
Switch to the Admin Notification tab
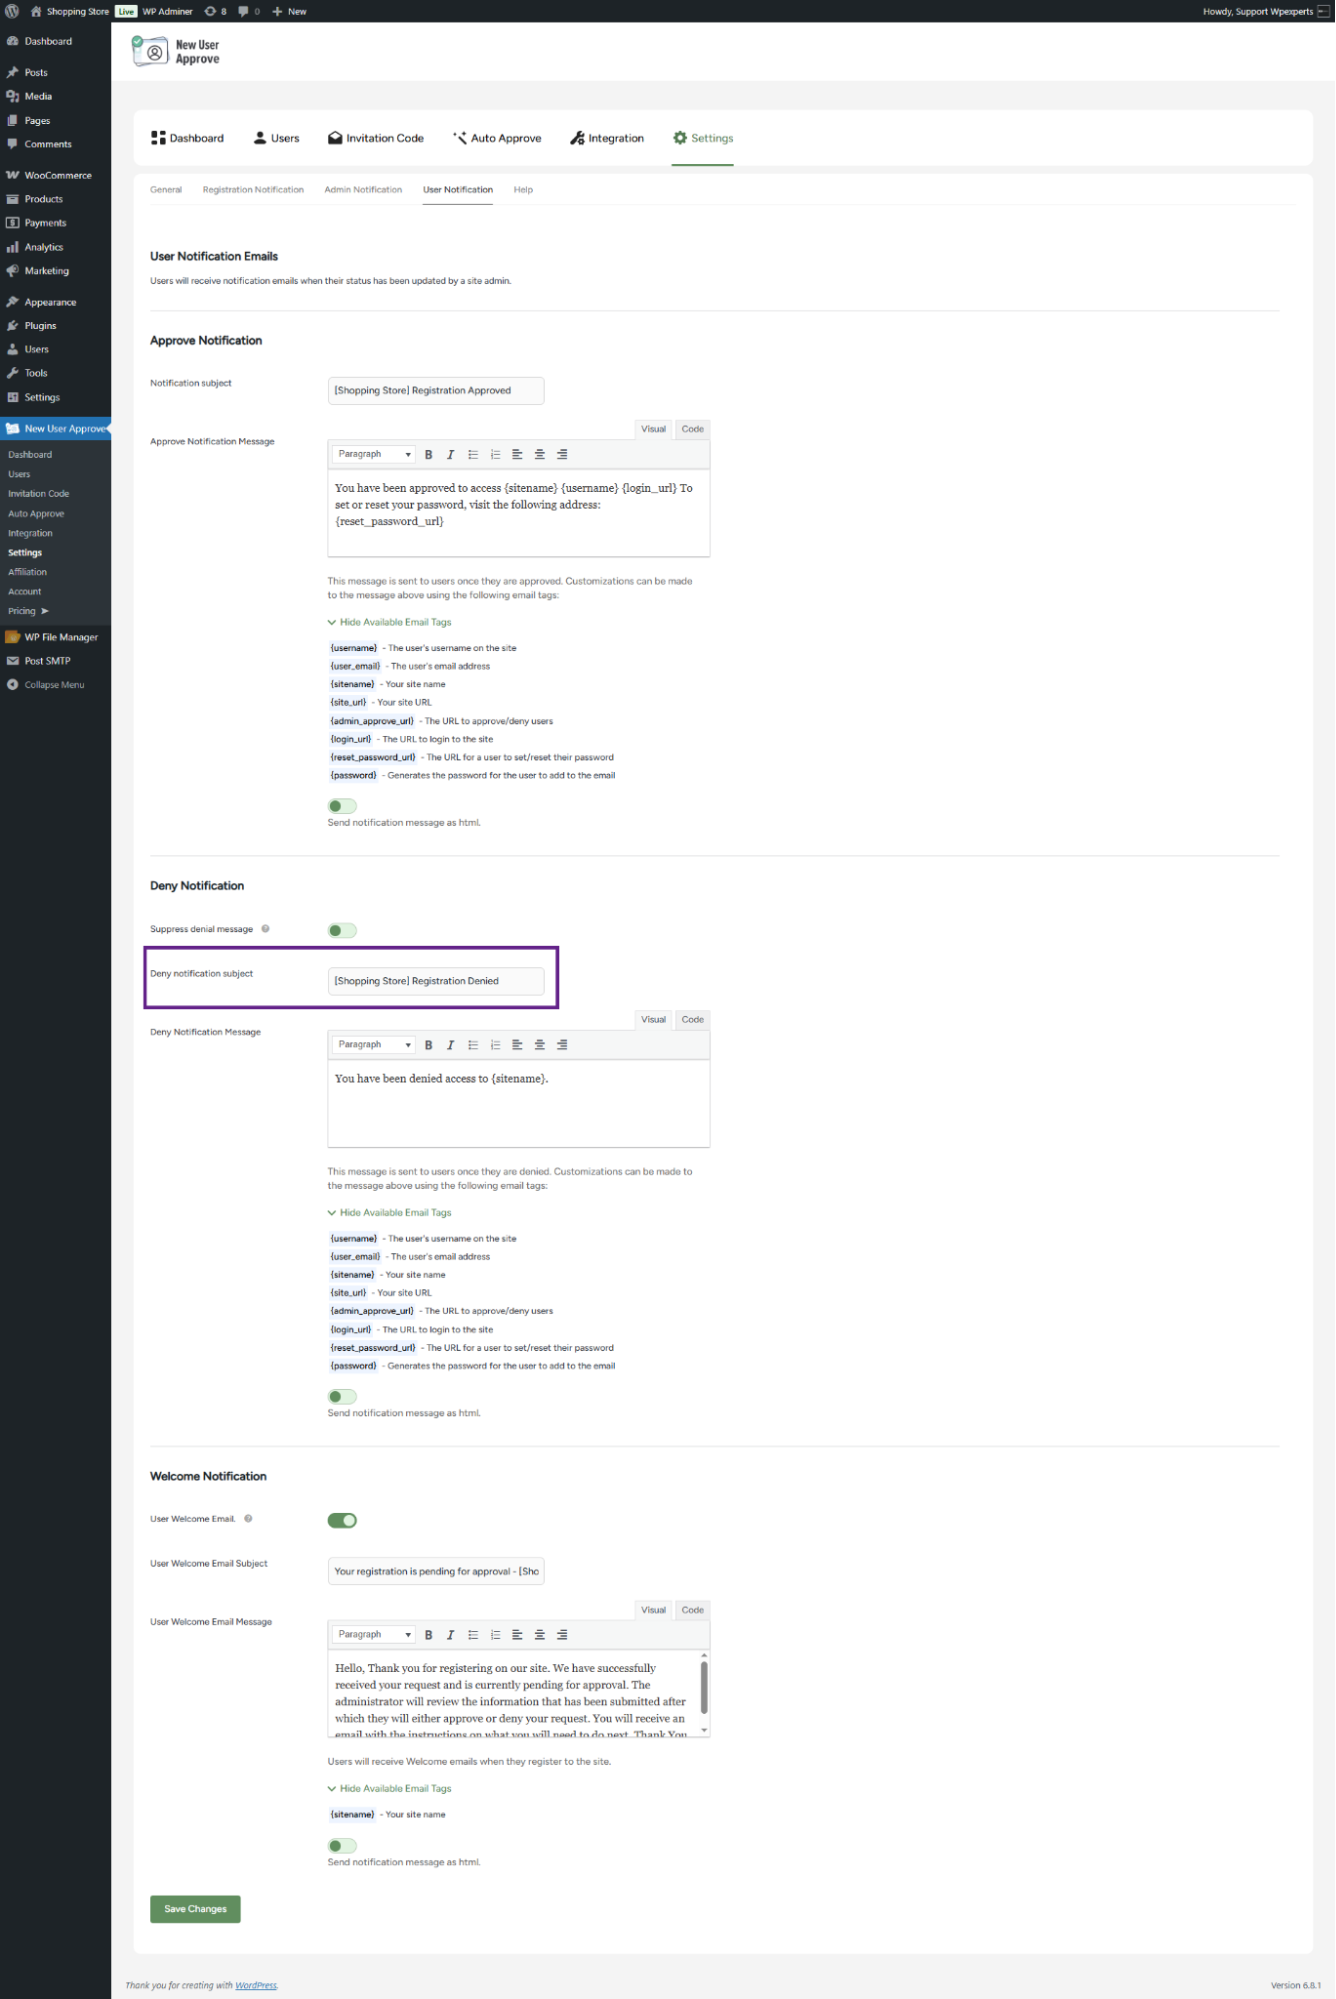point(363,190)
